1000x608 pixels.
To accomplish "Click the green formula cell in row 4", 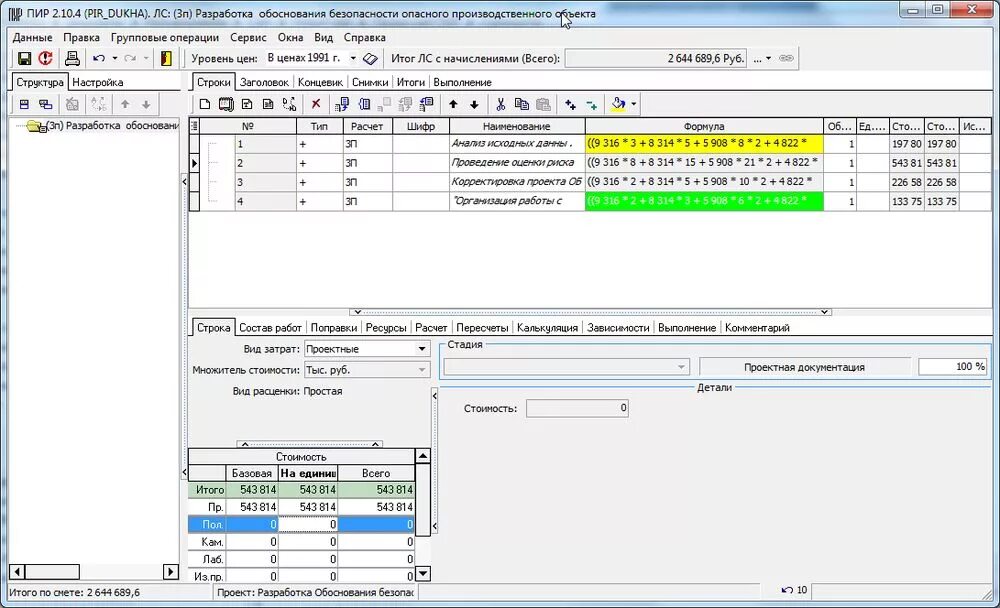I will click(x=704, y=201).
